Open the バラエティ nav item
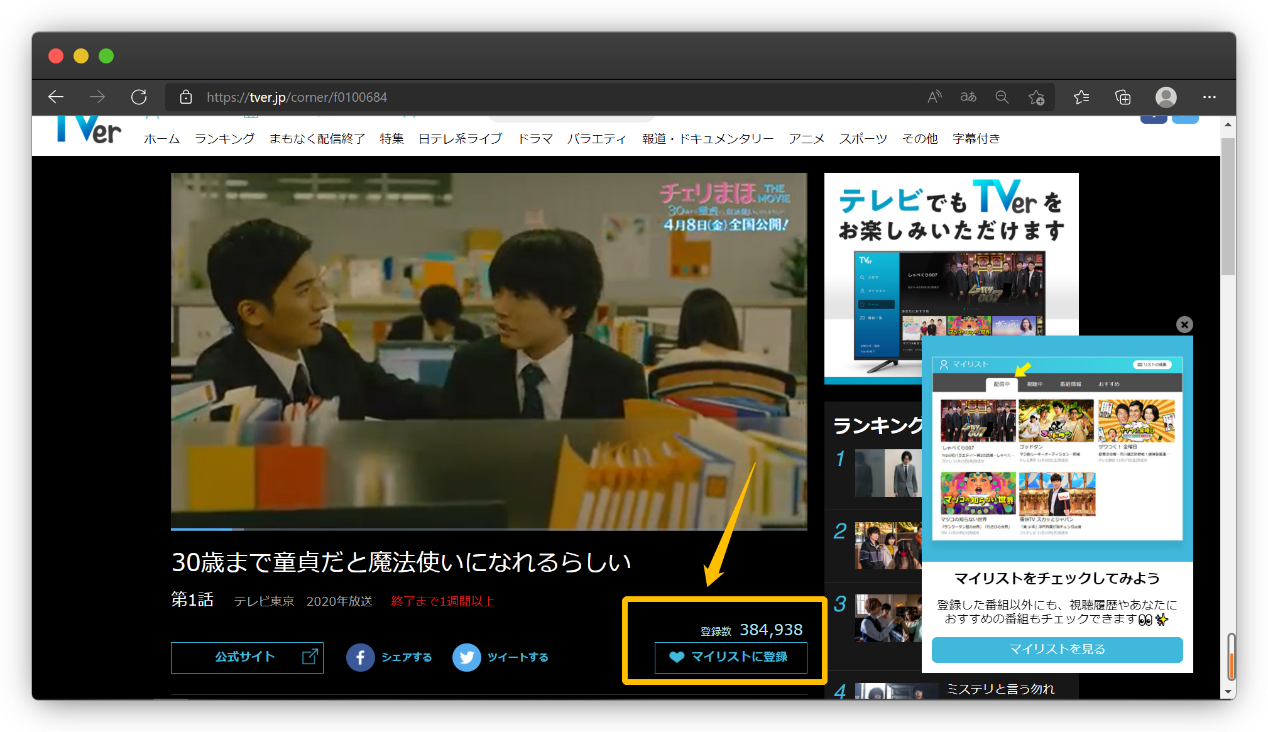This screenshot has width=1268, height=732. (597, 139)
